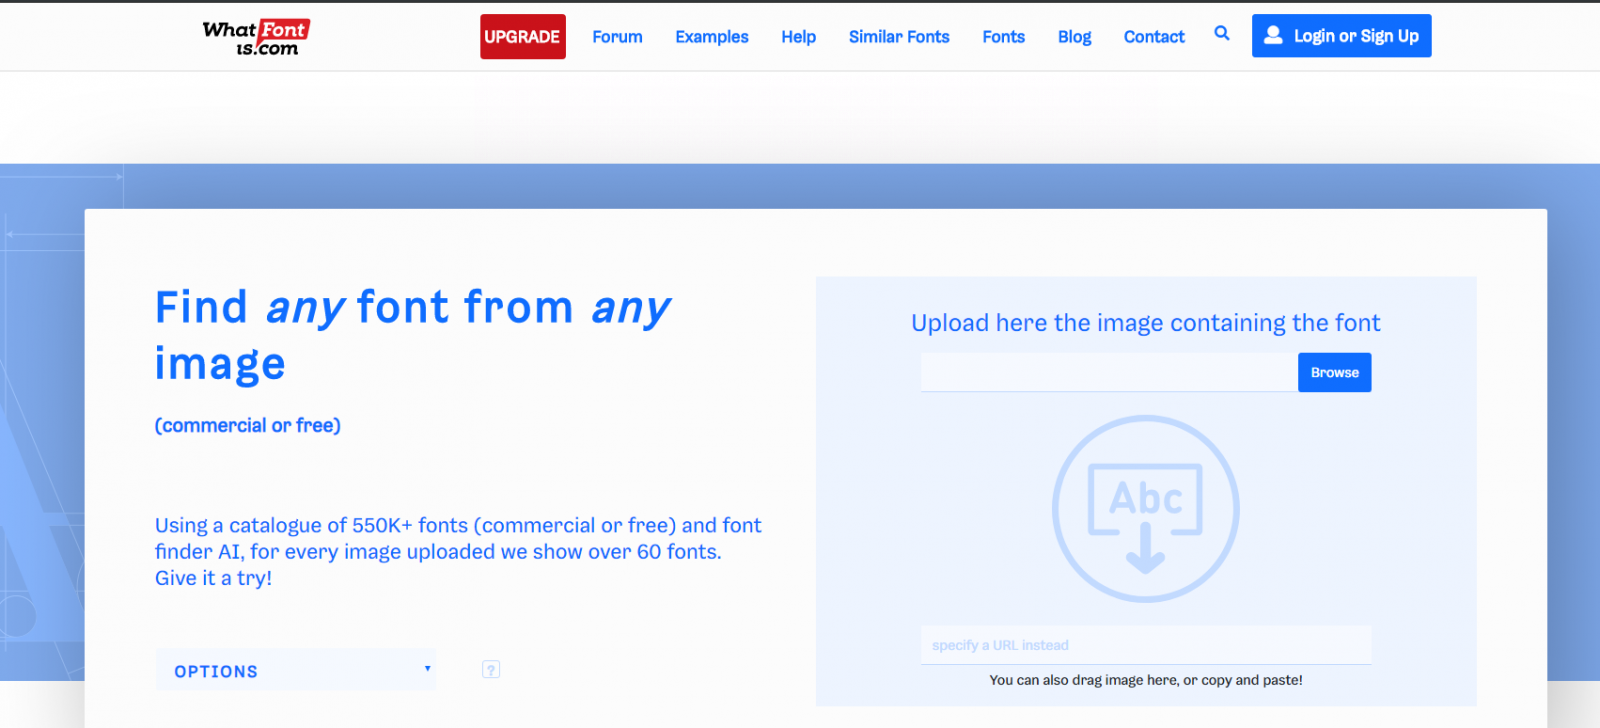Focus the file path field beside Browse
This screenshot has width=1600, height=728.
pyautogui.click(x=1108, y=373)
